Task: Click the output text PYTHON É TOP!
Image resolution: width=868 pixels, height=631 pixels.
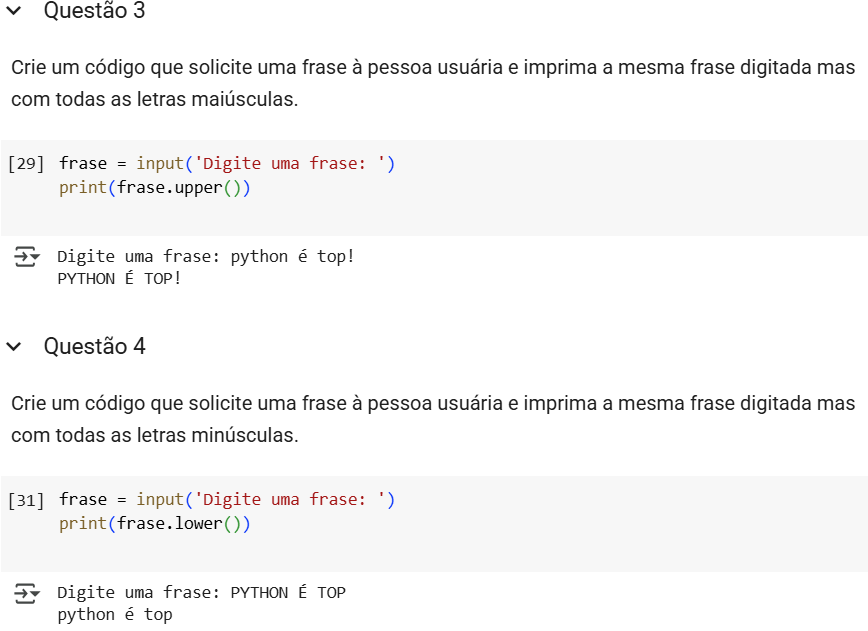Action: (x=120, y=279)
